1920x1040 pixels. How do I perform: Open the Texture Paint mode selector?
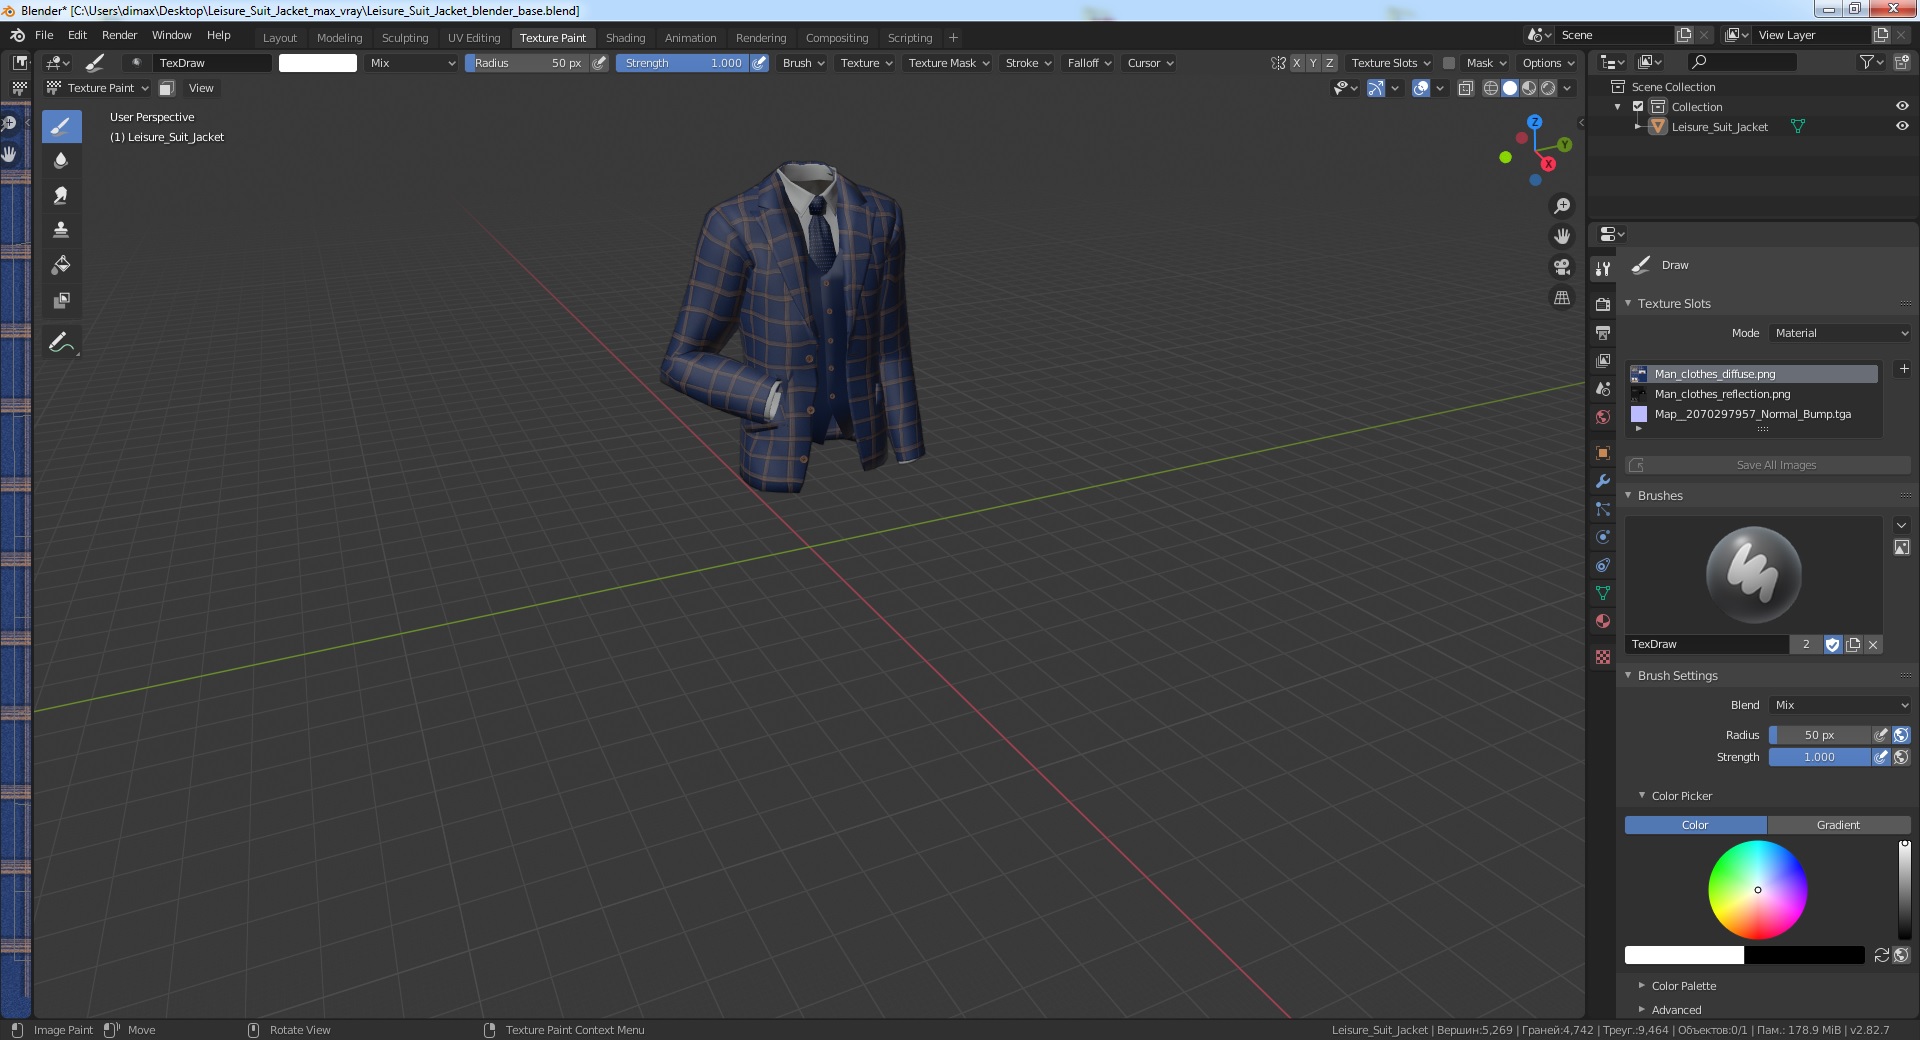coord(98,88)
